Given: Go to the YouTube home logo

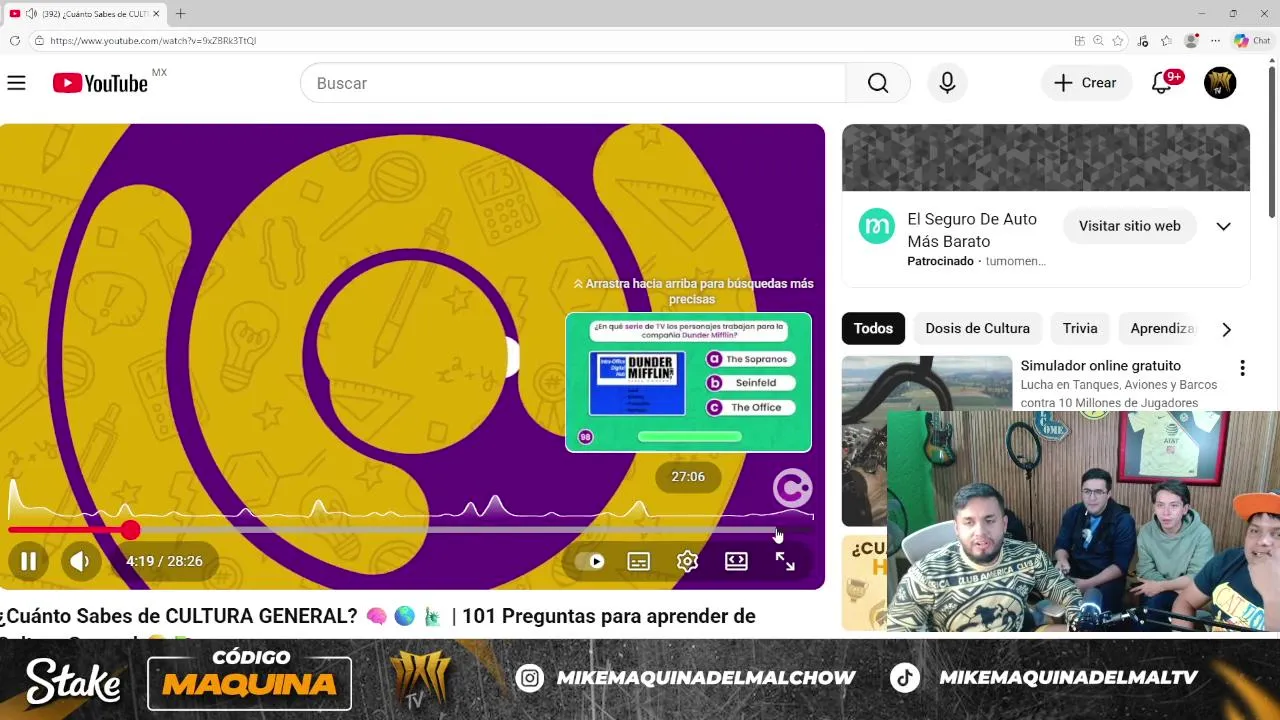Looking at the screenshot, I should [100, 83].
